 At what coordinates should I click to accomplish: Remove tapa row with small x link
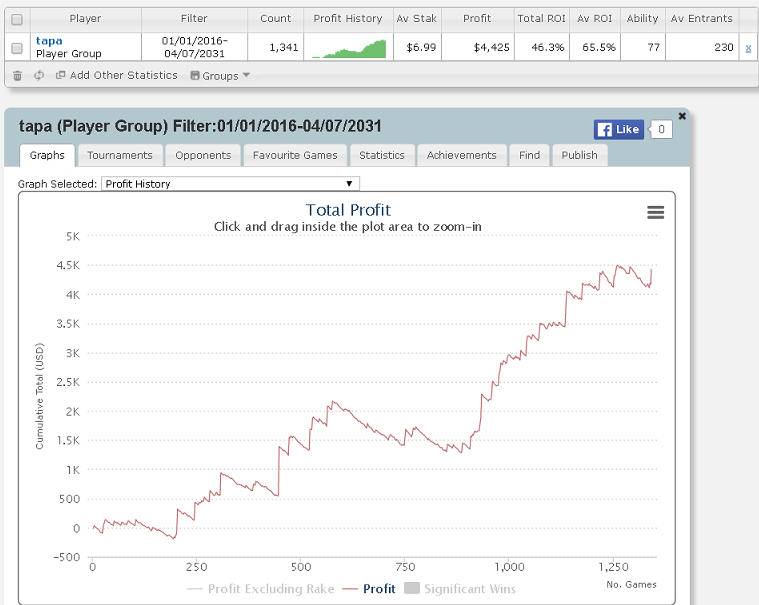click(x=748, y=48)
